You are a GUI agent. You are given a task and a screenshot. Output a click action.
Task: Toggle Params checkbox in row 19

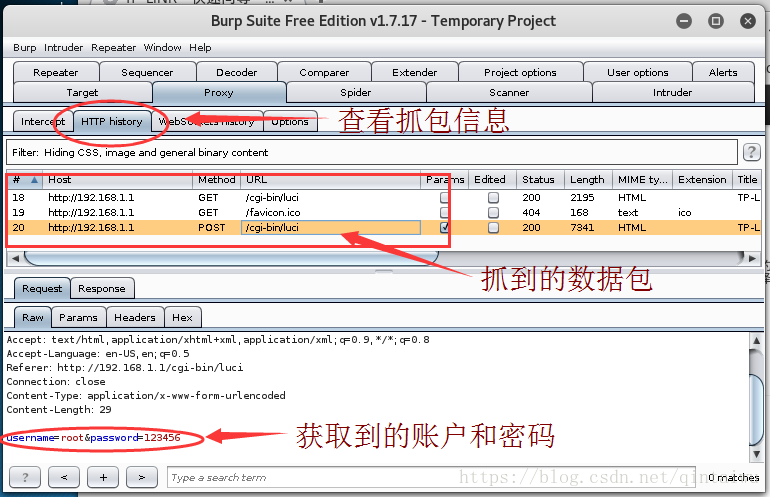(444, 213)
